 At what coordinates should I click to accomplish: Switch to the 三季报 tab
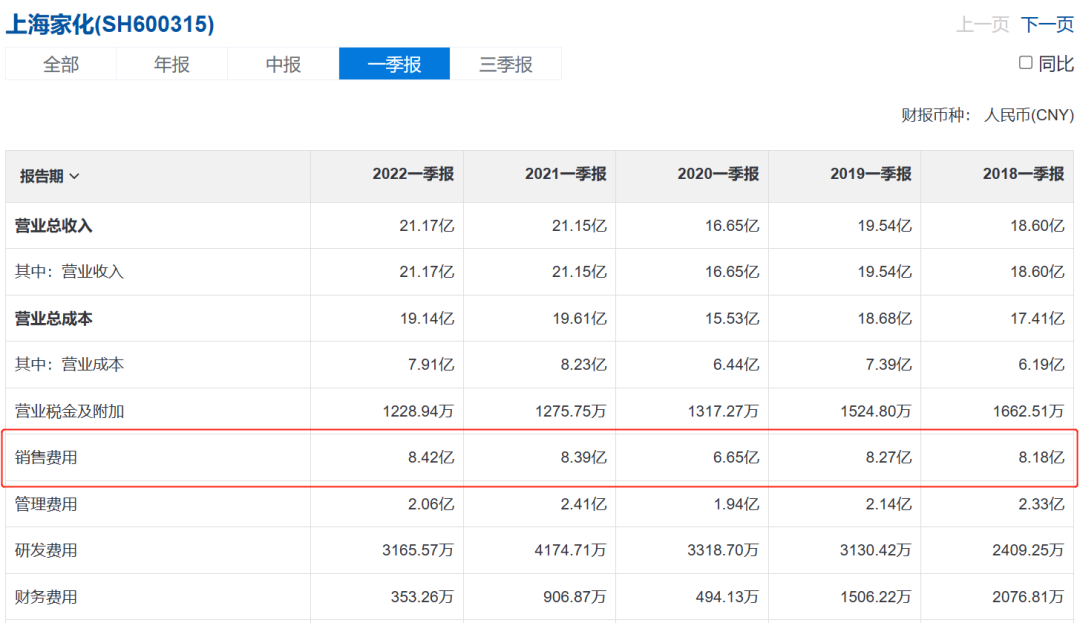505,64
